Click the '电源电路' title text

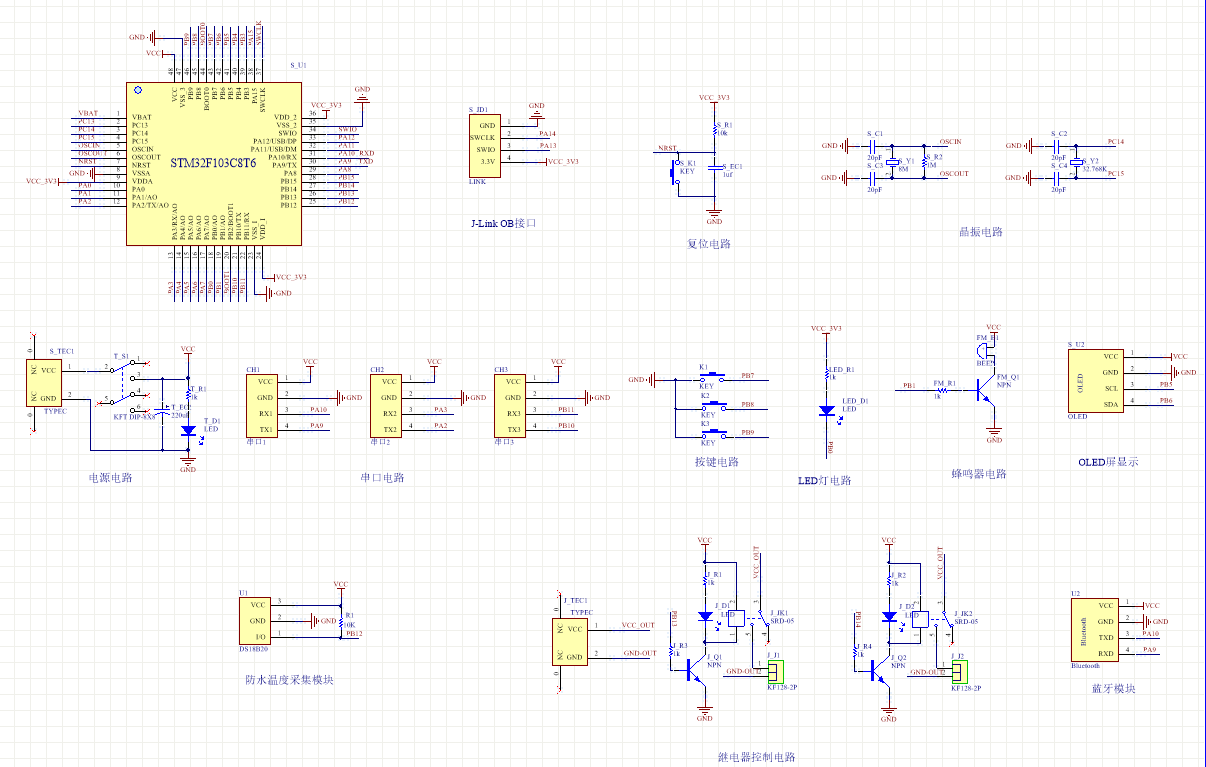[x=110, y=477]
